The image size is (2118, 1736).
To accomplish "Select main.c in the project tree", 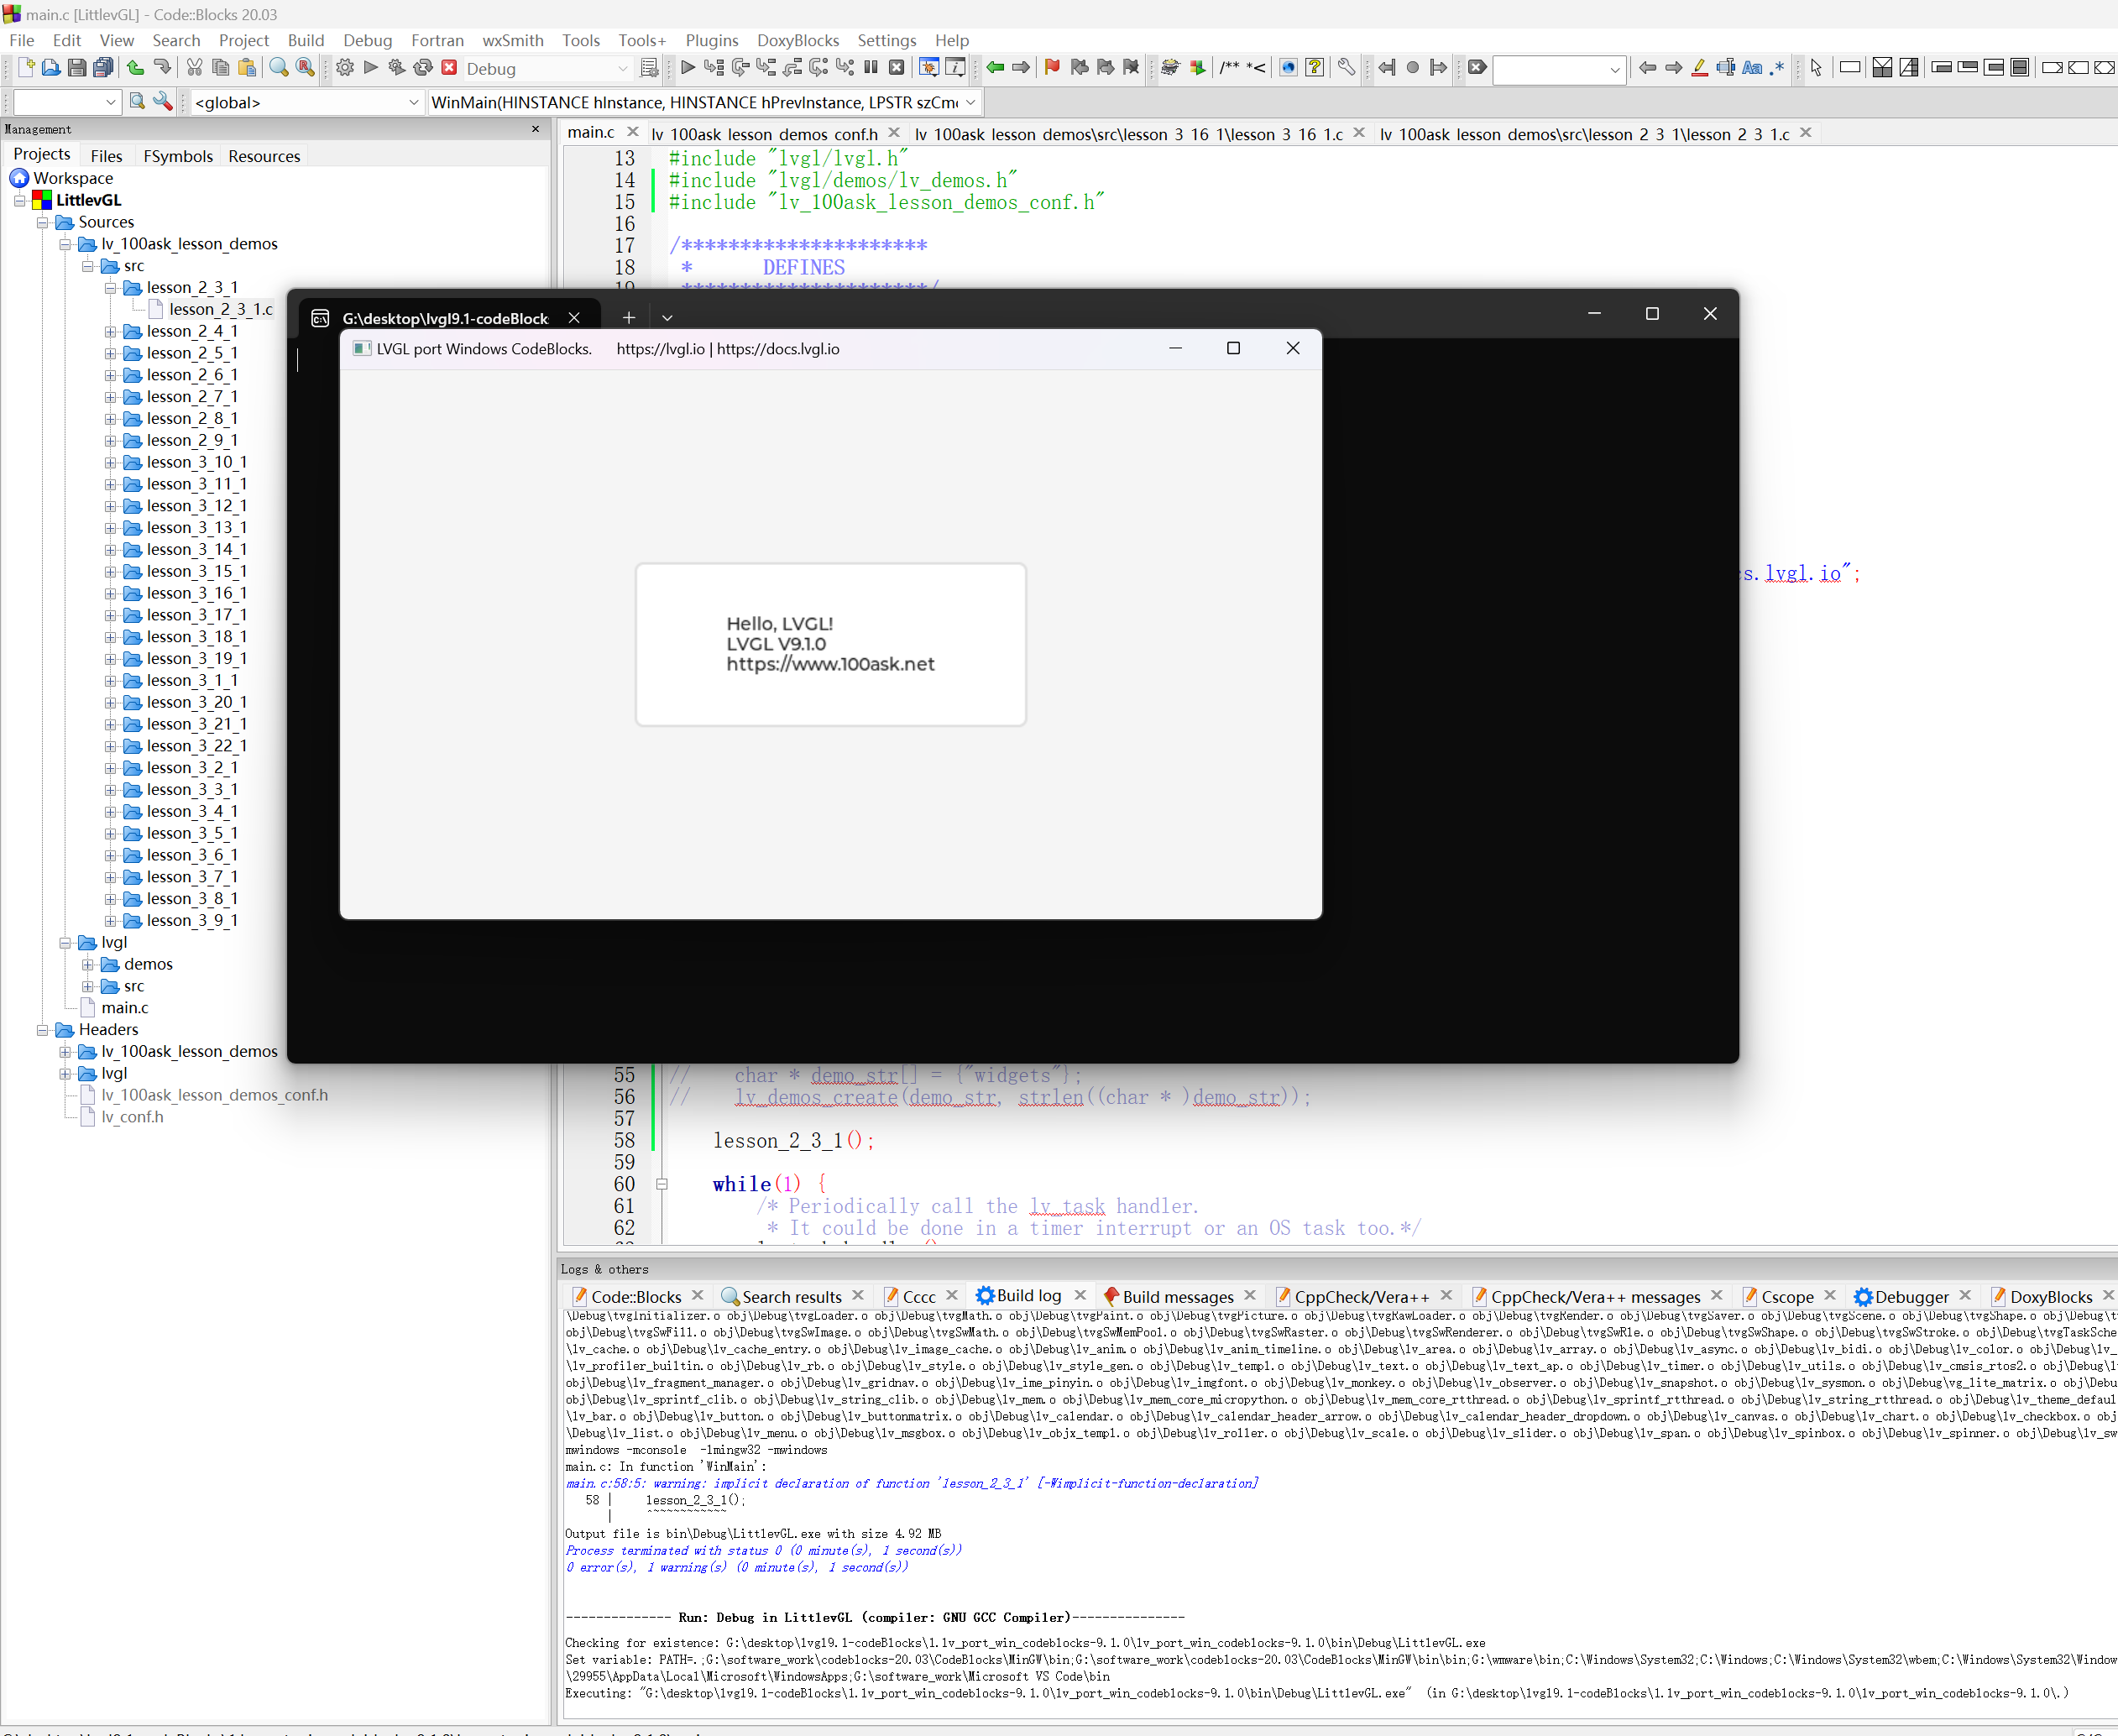I will (x=124, y=1008).
